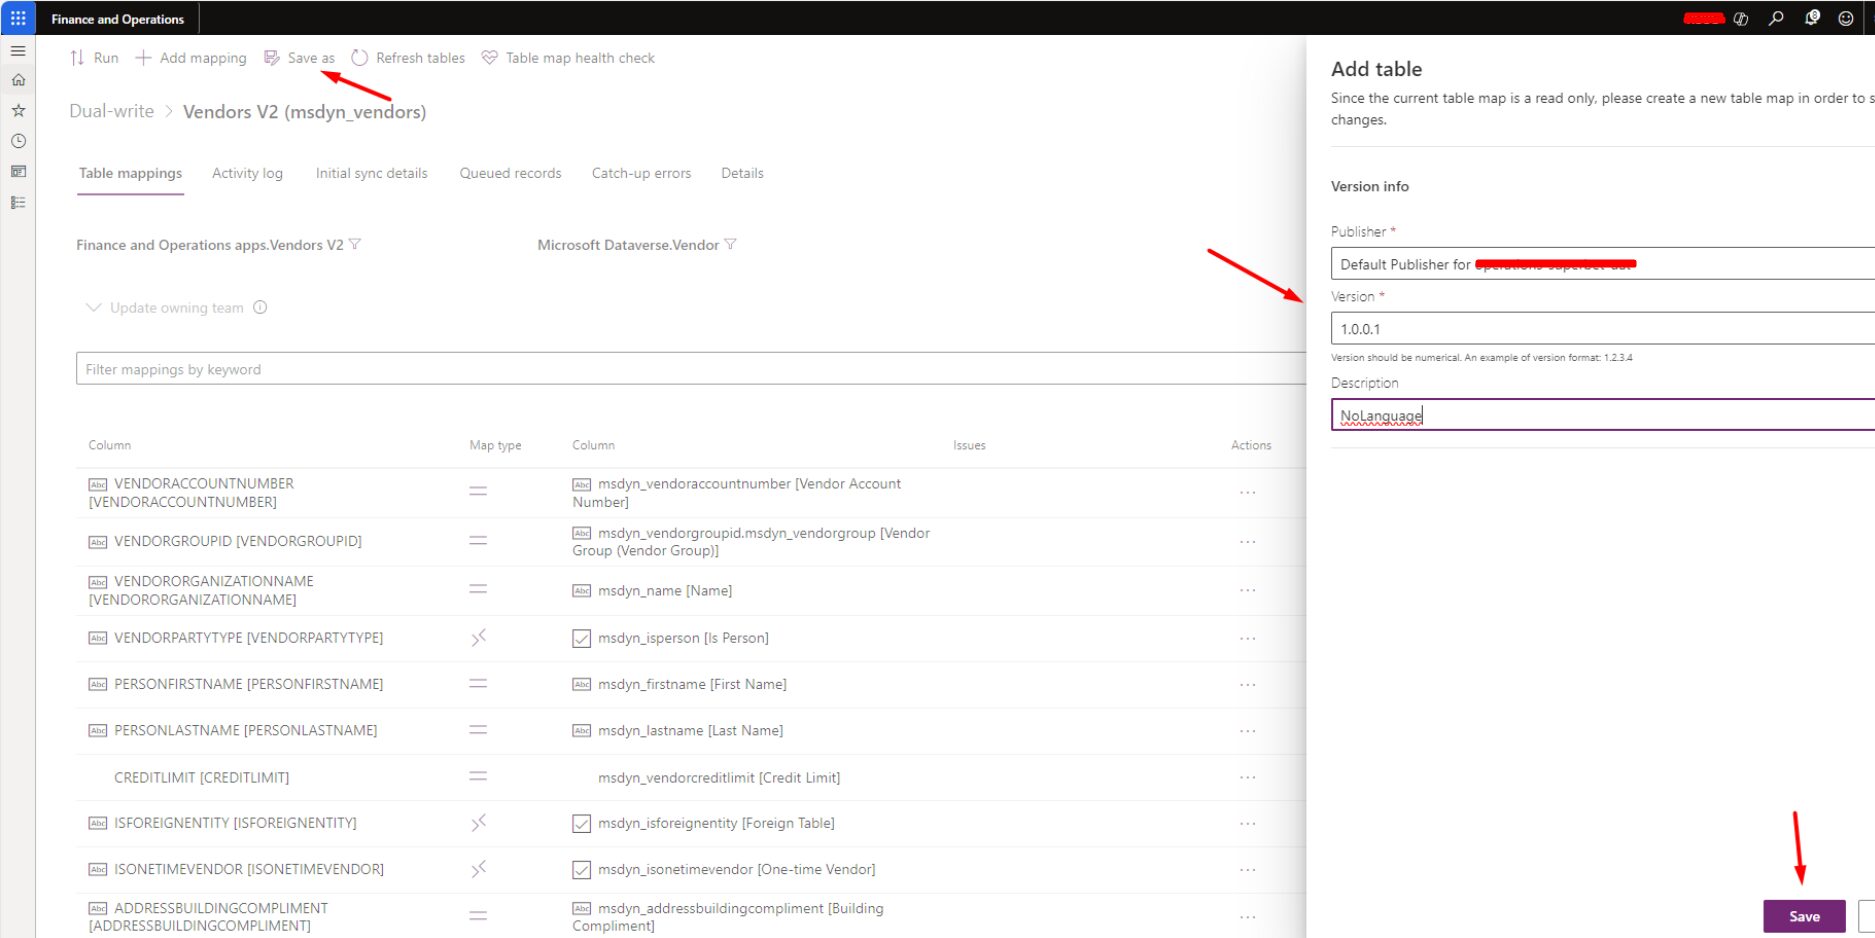Click the Issues column header
The image size is (1875, 938).
[x=969, y=445]
